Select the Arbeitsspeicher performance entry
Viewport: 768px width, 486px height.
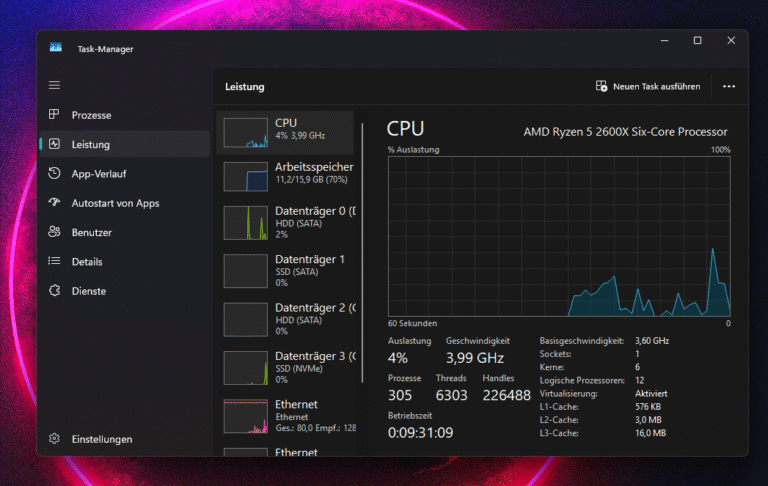click(x=287, y=177)
